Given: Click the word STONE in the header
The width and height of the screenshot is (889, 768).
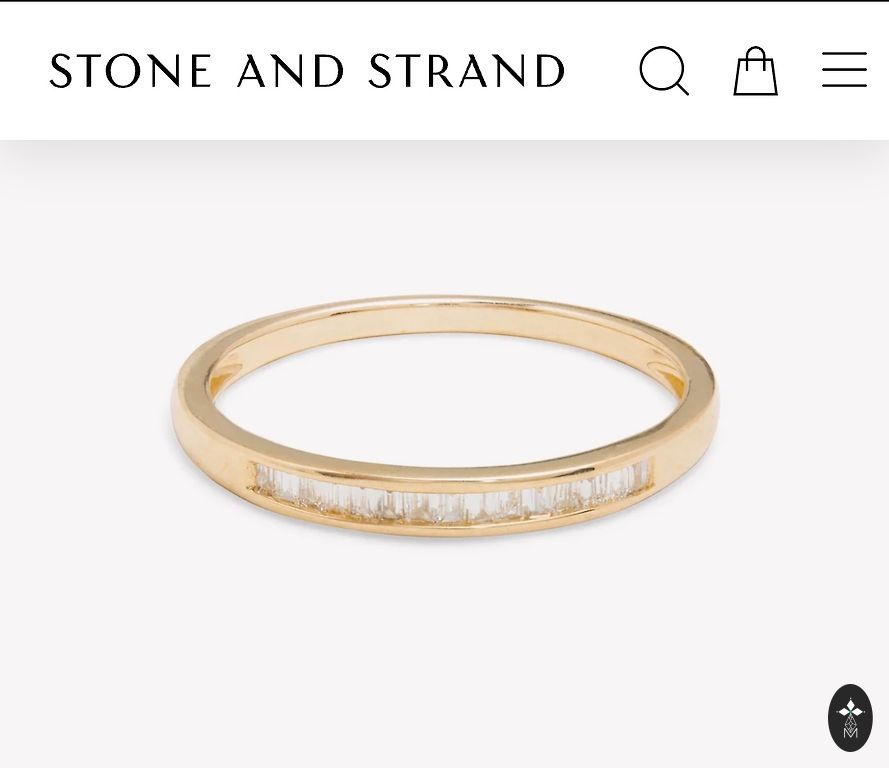Looking at the screenshot, I should click(x=130, y=71).
